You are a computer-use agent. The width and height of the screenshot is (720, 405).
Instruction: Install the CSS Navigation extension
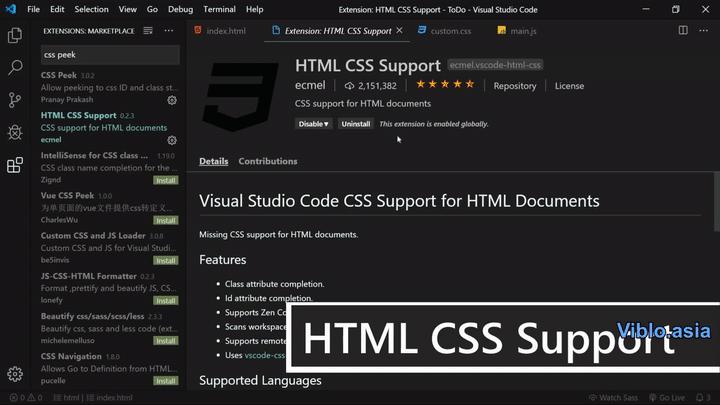pyautogui.click(x=165, y=381)
